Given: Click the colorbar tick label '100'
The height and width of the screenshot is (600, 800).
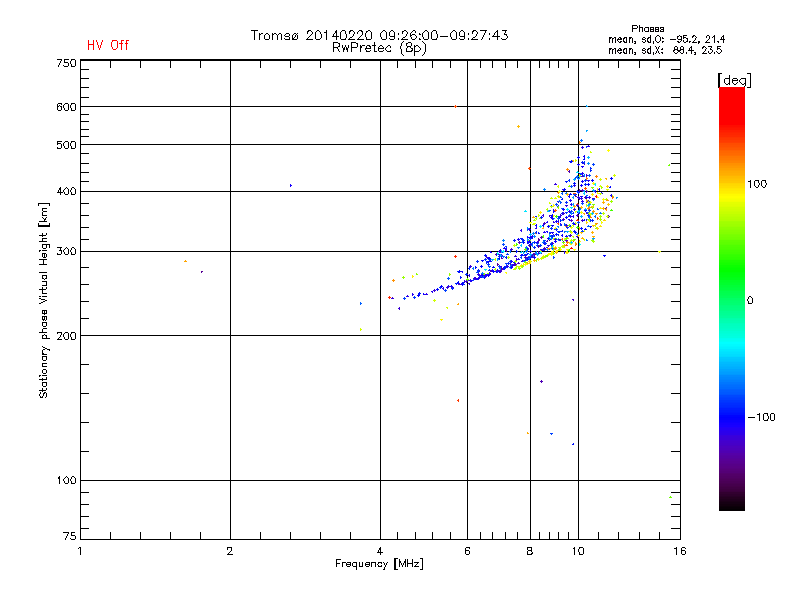Looking at the screenshot, I should pos(757,184).
